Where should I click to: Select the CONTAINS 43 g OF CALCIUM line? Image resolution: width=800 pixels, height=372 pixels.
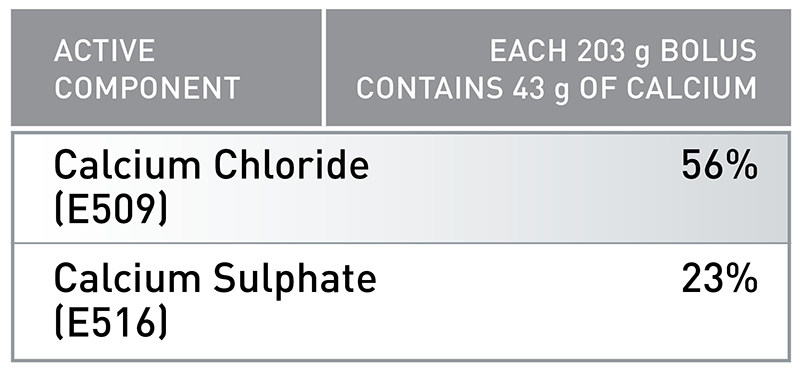click(x=556, y=89)
